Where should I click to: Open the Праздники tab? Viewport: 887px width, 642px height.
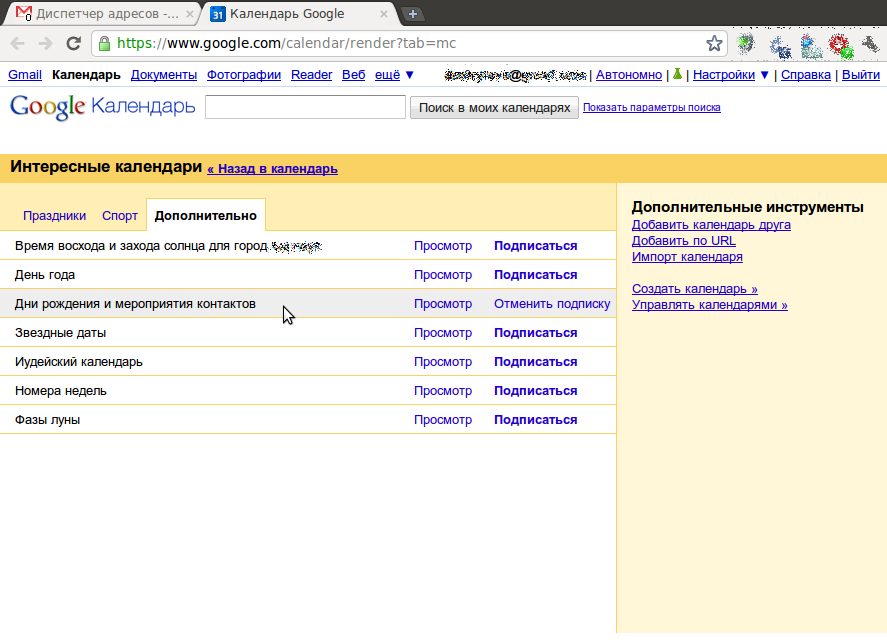pyautogui.click(x=54, y=216)
